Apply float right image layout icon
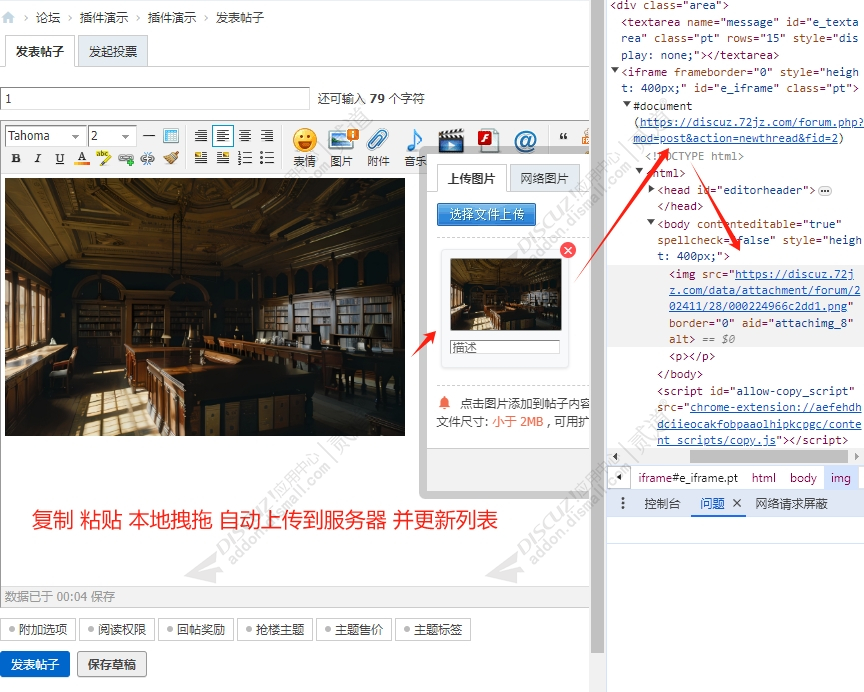The image size is (864, 692). click(223, 158)
